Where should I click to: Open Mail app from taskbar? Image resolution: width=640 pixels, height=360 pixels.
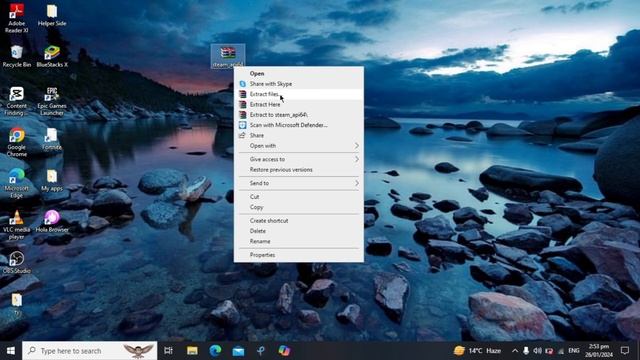(x=238, y=351)
